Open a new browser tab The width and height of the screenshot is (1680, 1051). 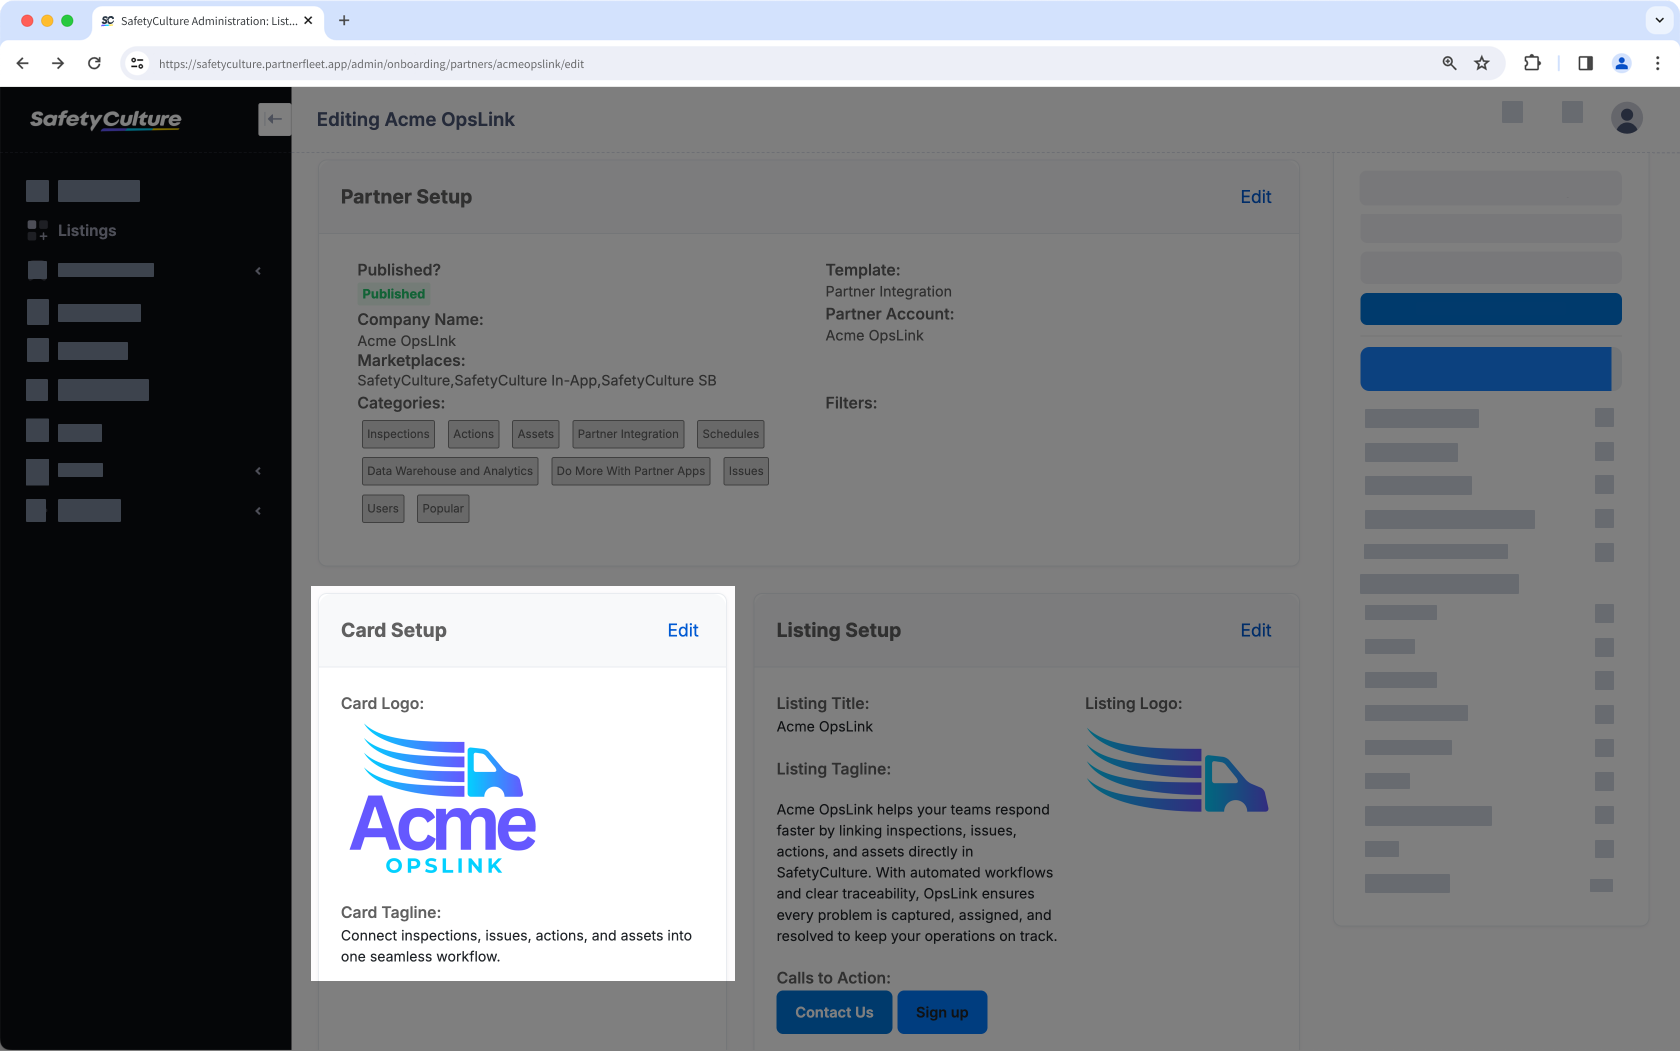344,20
